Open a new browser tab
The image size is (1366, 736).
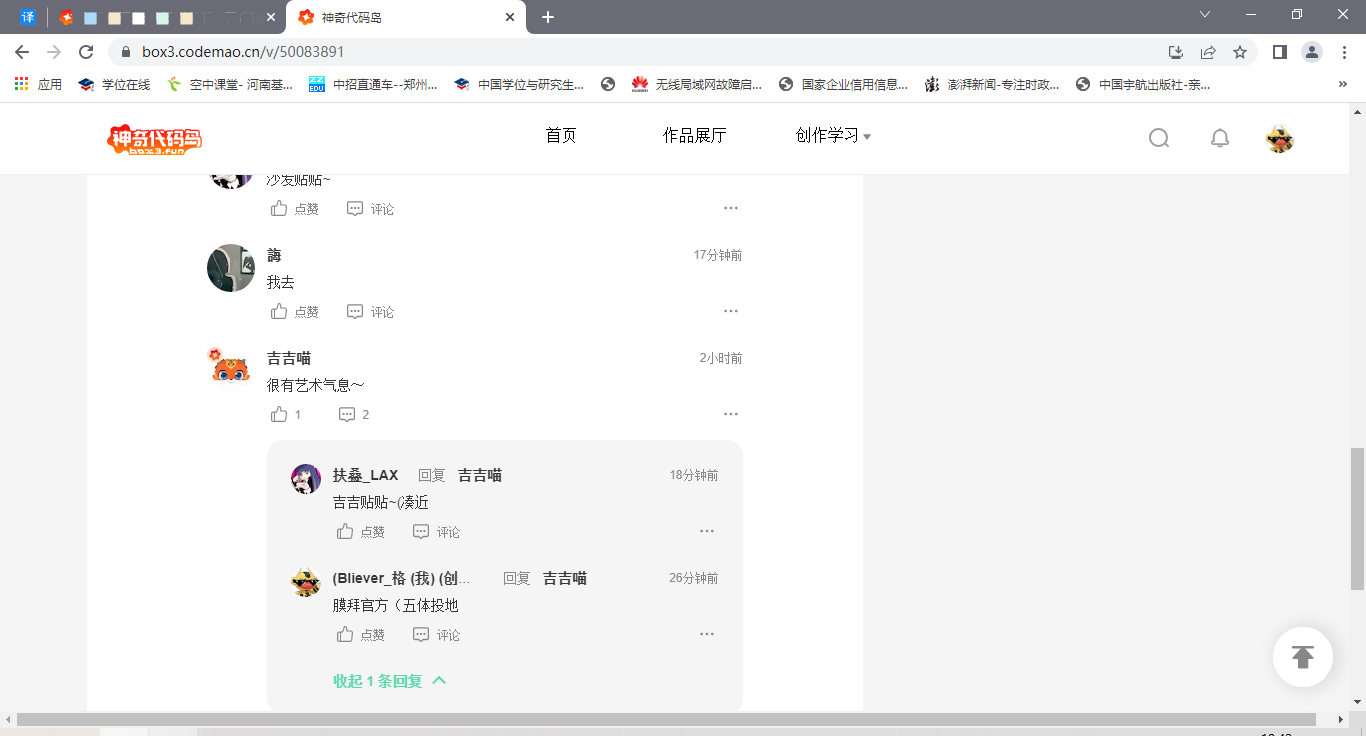548,17
